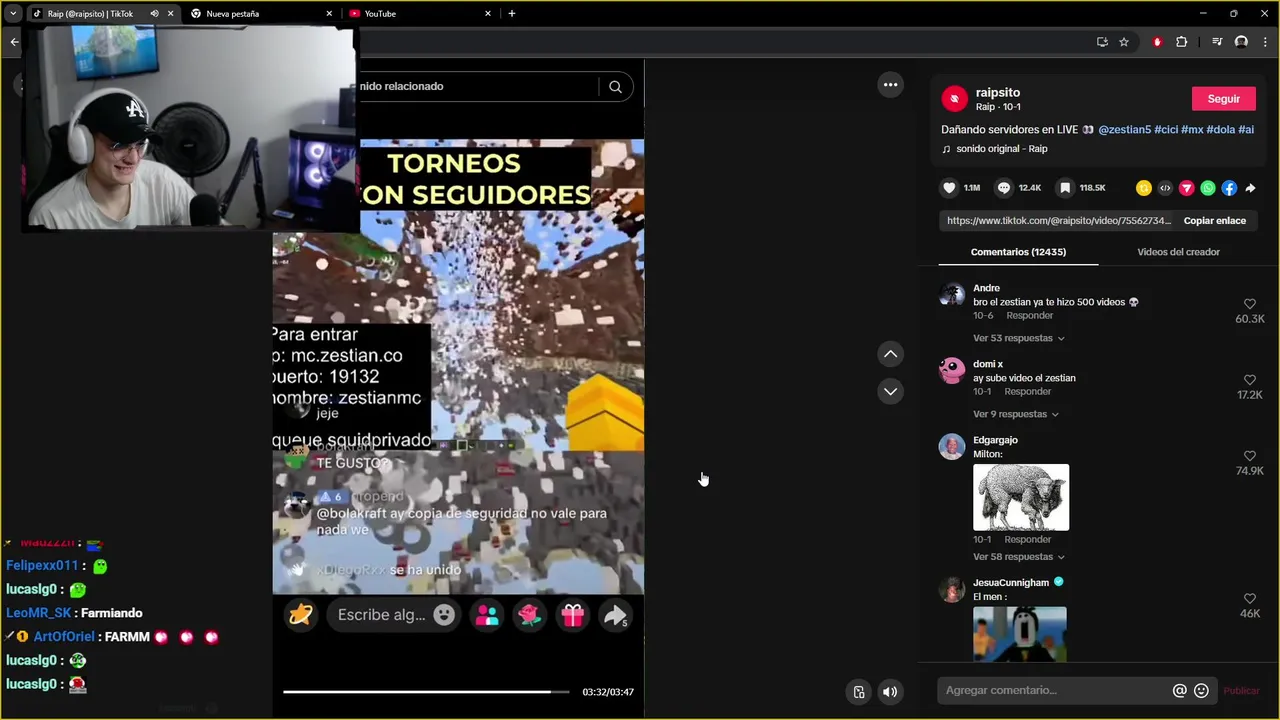The image size is (1280, 720).
Task: Like the video using the heart icon
Action: (949, 188)
